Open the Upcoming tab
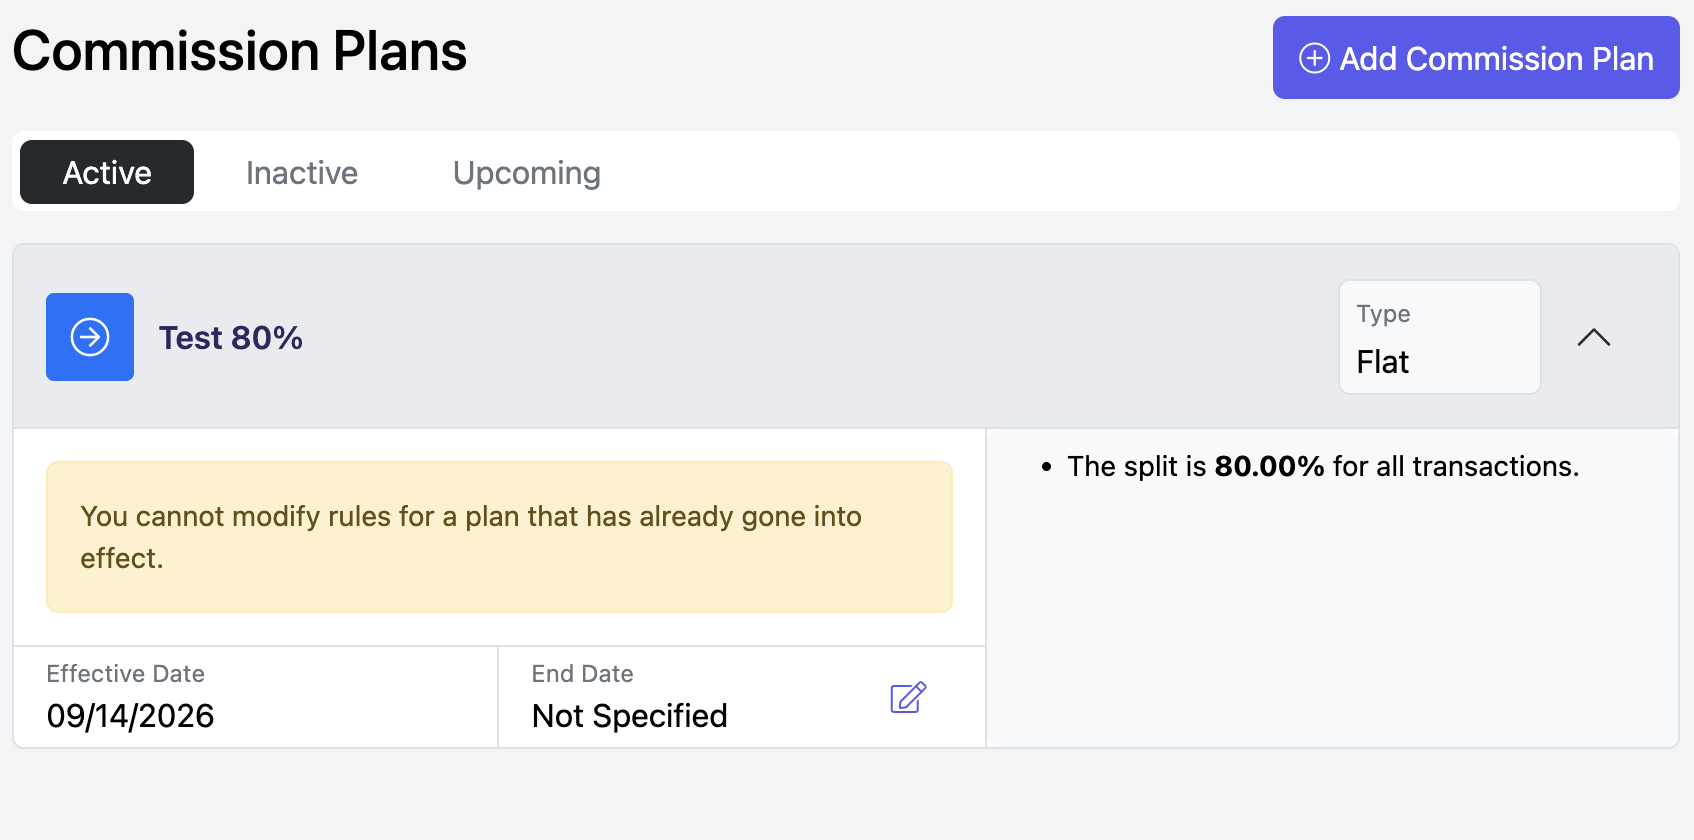This screenshot has height=840, width=1694. [527, 173]
